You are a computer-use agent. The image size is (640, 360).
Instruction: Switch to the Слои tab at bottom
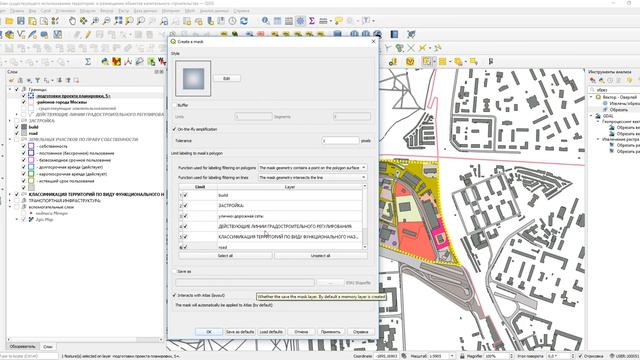tap(48, 347)
